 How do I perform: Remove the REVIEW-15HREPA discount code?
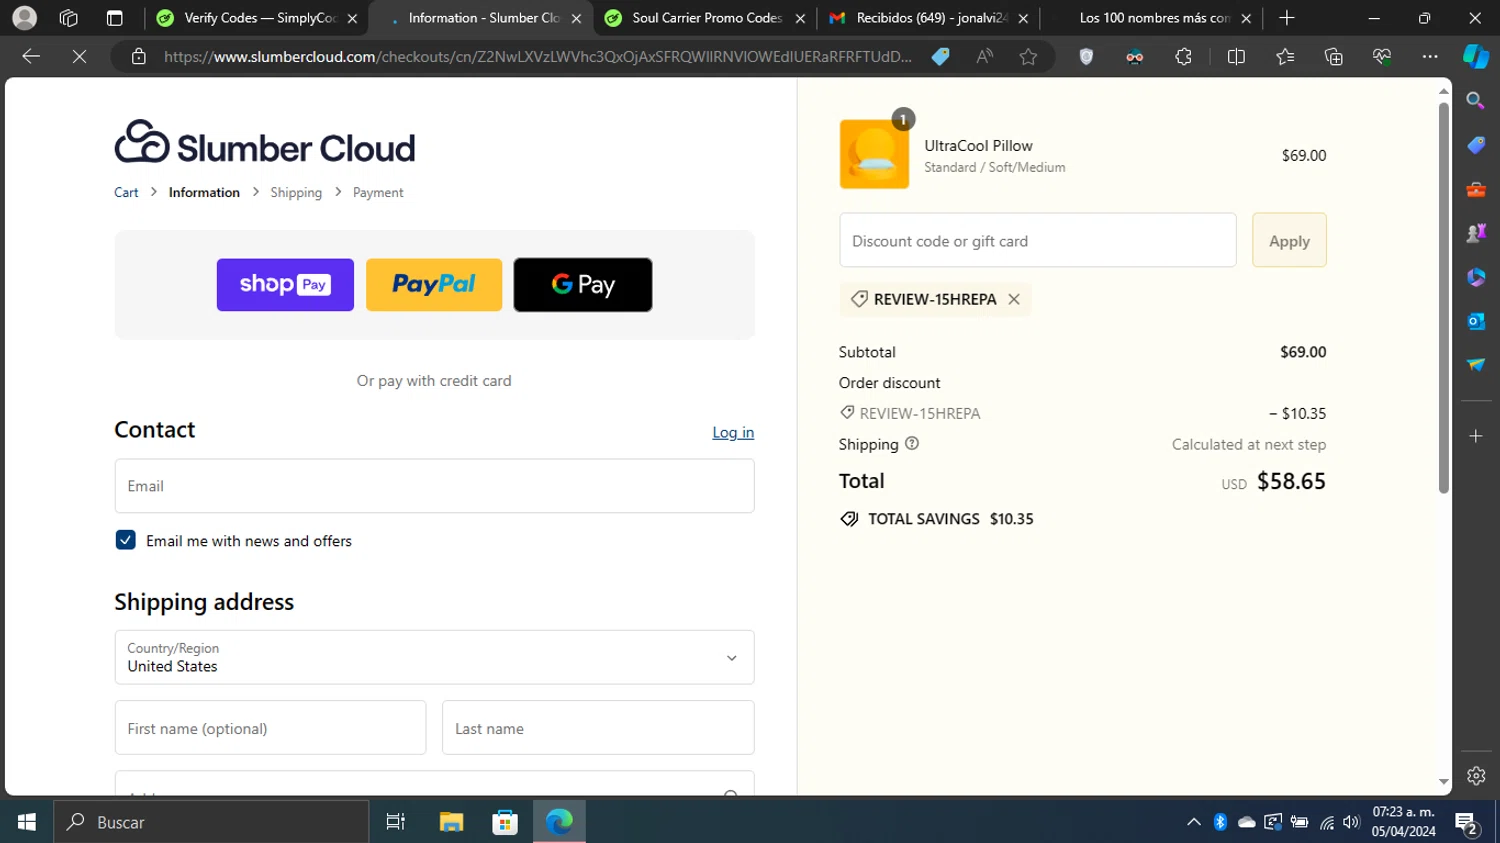pos(1014,299)
